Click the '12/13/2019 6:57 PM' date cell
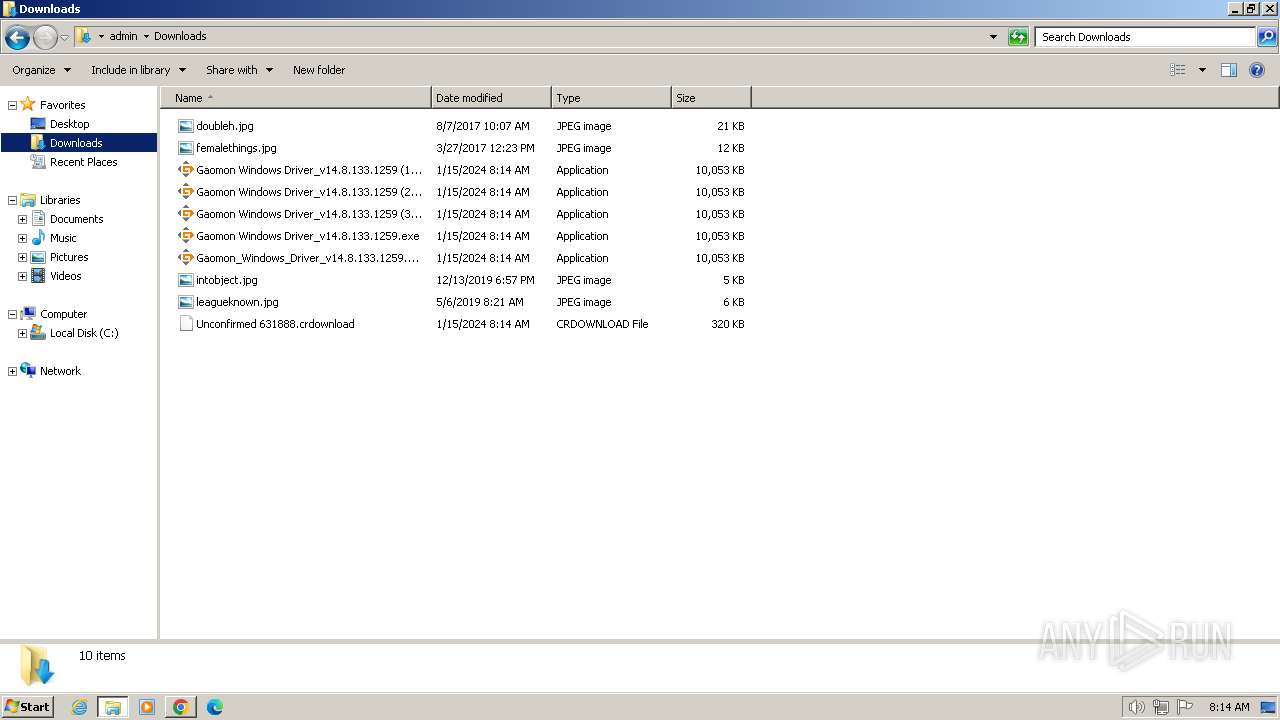 pyautogui.click(x=485, y=280)
